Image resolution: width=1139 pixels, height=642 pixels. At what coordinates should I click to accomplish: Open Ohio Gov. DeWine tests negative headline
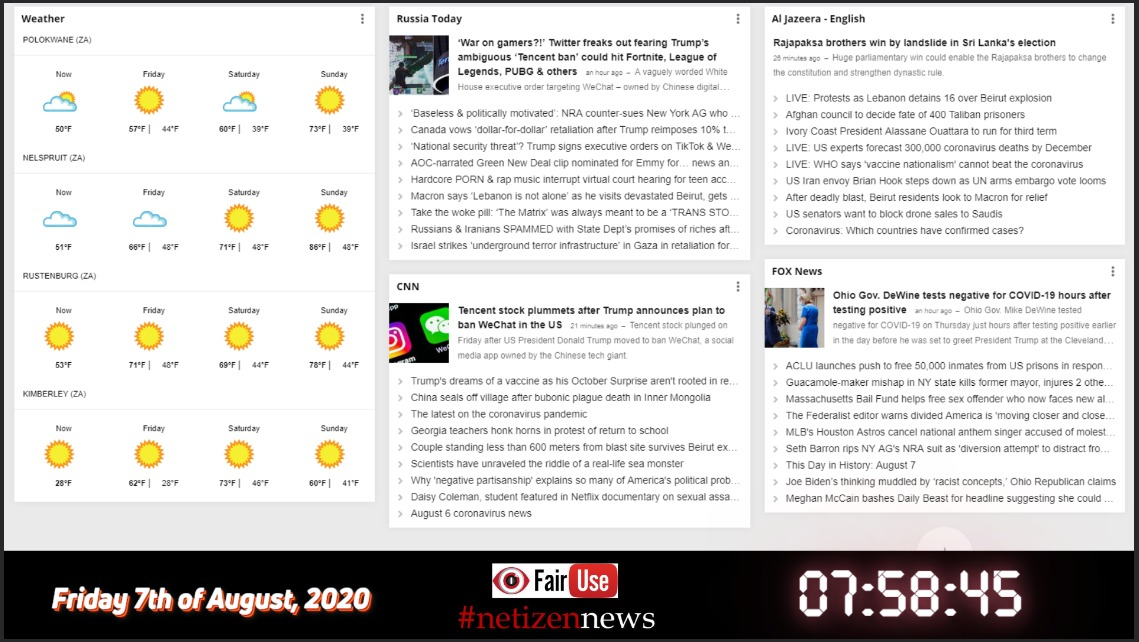(x=971, y=302)
